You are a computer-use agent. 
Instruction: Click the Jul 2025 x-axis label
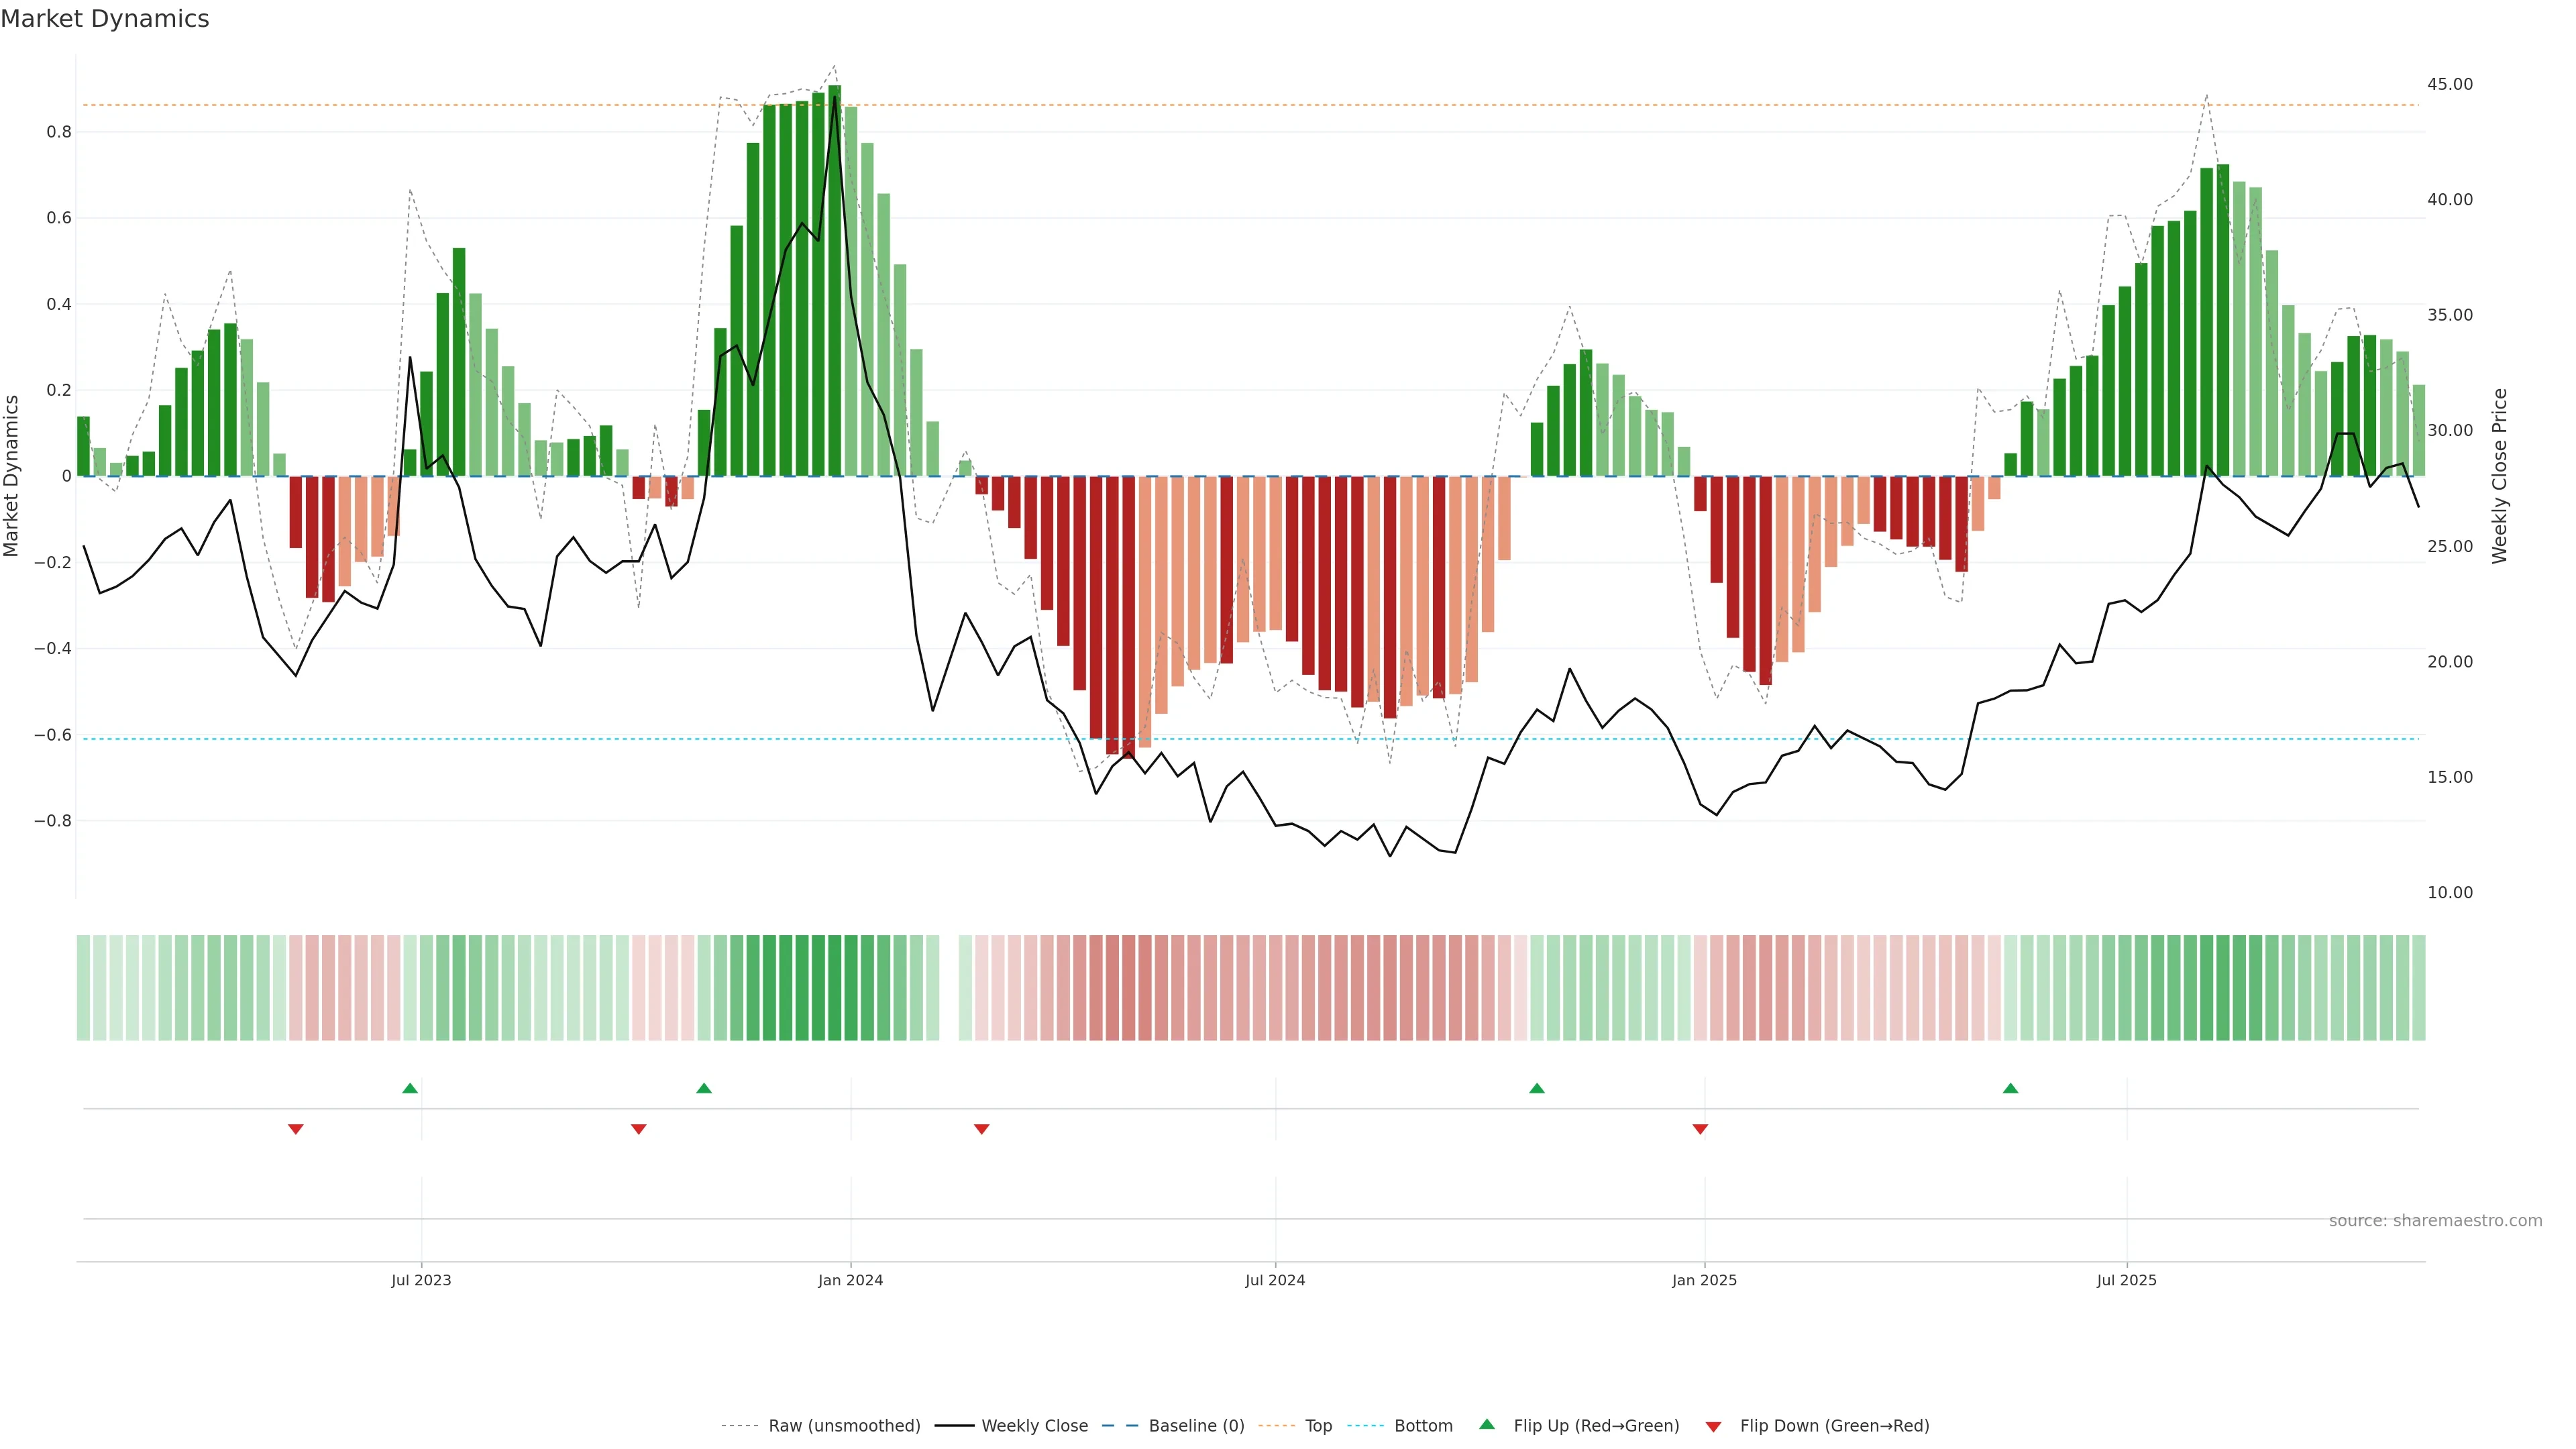point(2126,1280)
